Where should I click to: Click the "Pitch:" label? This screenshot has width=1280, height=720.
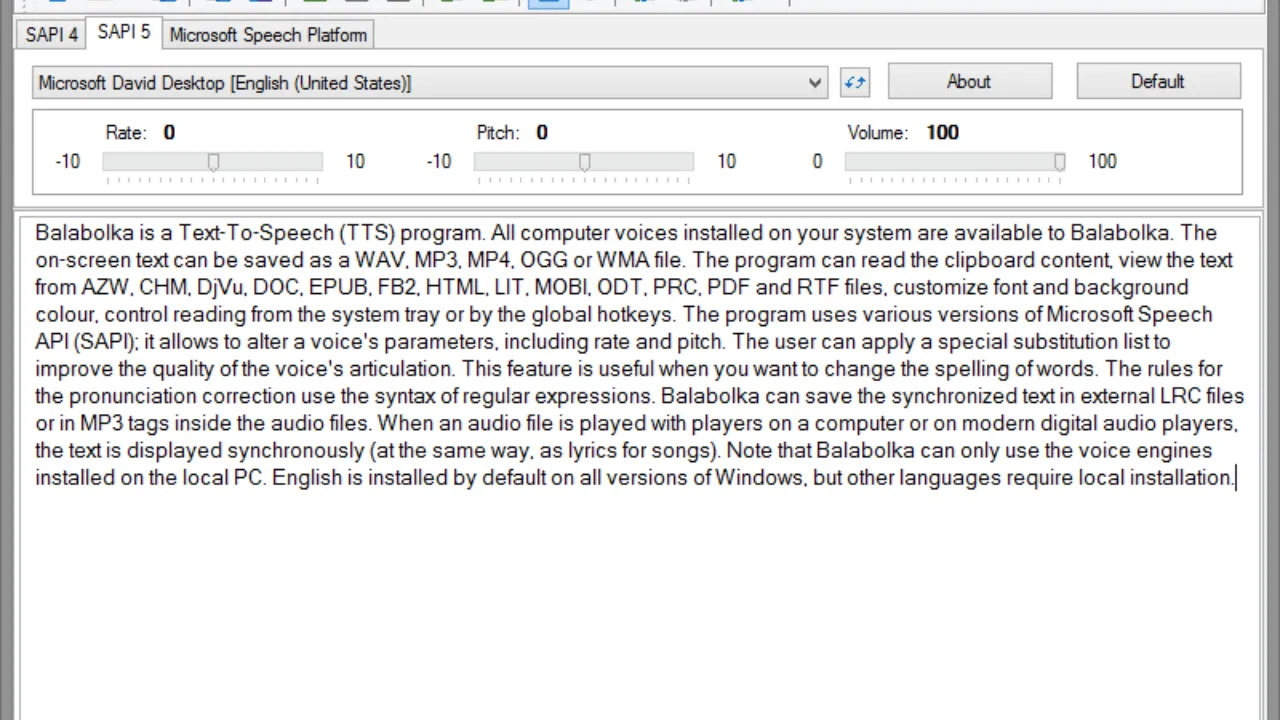coord(498,133)
